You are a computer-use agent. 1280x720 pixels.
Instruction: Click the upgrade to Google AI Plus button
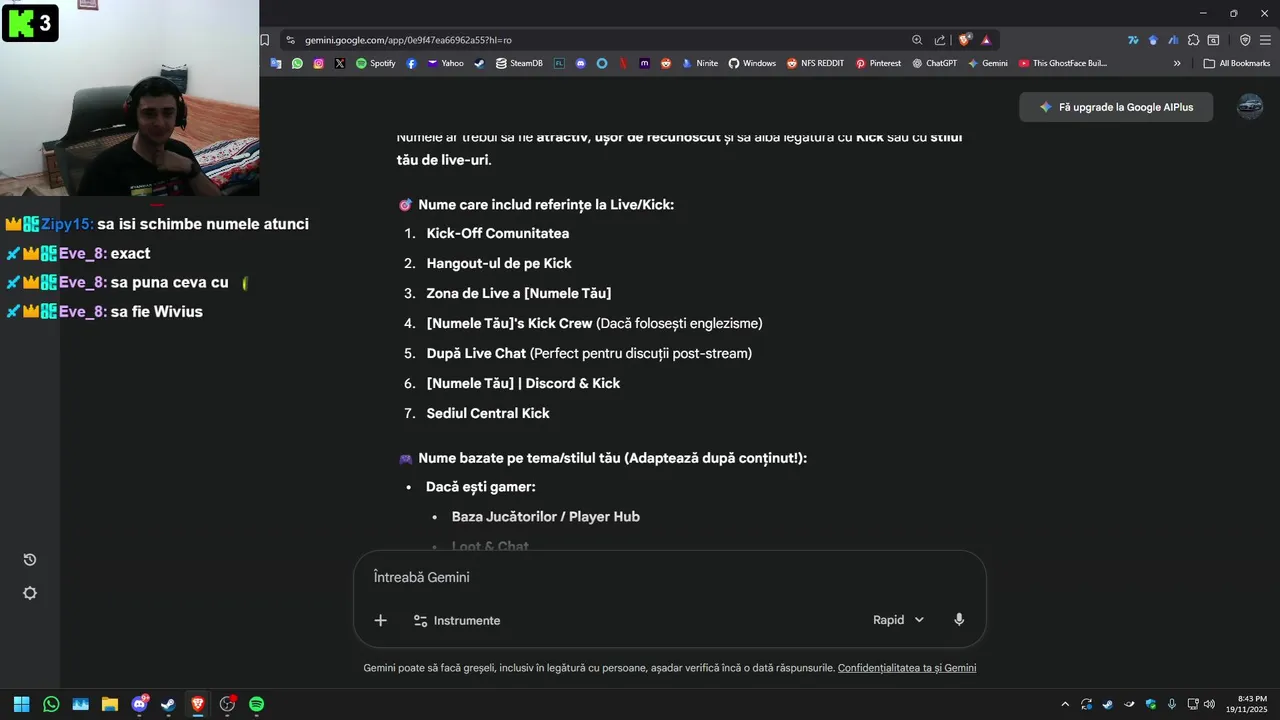click(1116, 107)
